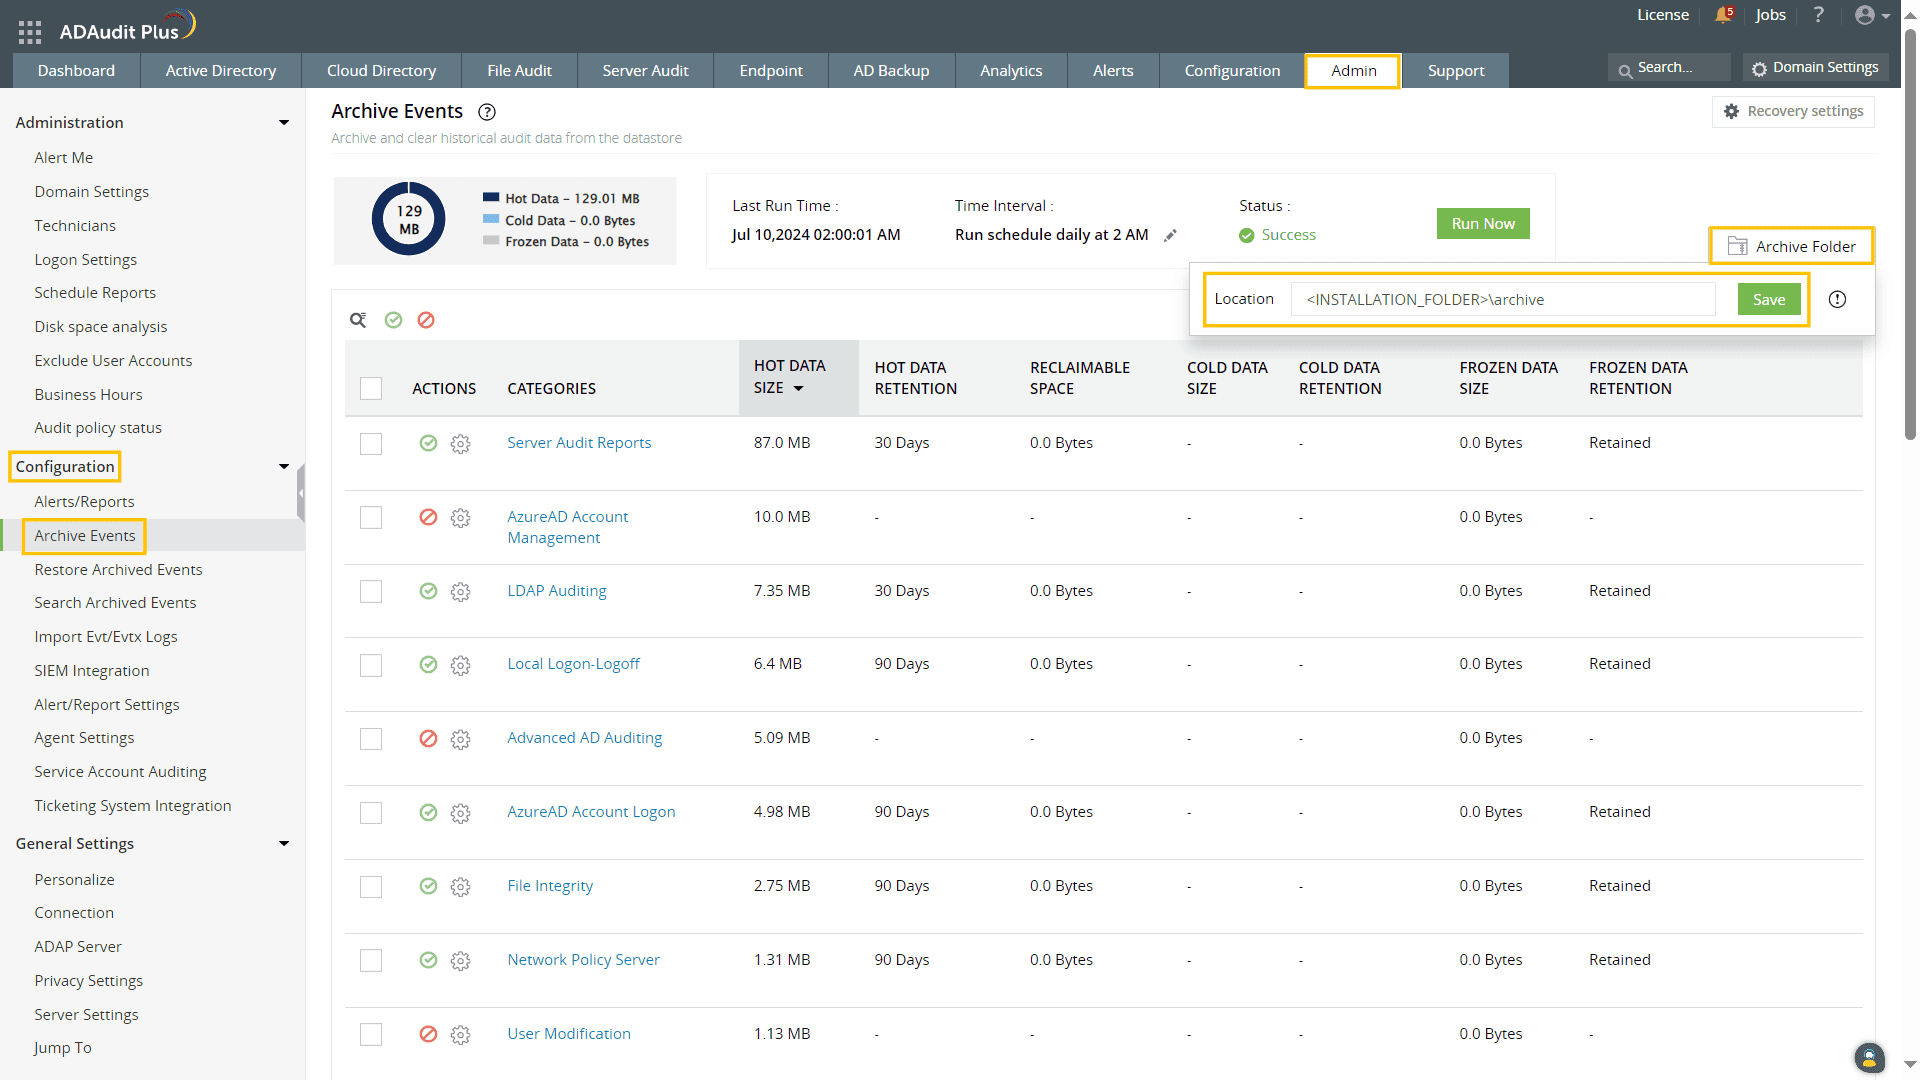Click the advanced search icon above the table
Image resolution: width=1920 pixels, height=1080 pixels.
358,320
